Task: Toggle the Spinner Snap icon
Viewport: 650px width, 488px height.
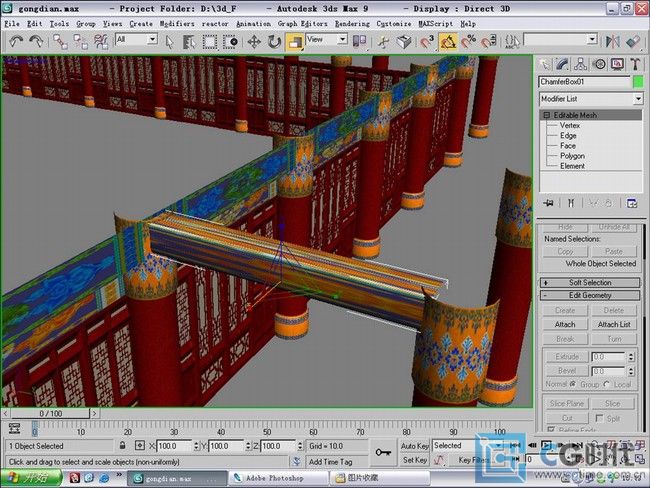Action: click(489, 41)
